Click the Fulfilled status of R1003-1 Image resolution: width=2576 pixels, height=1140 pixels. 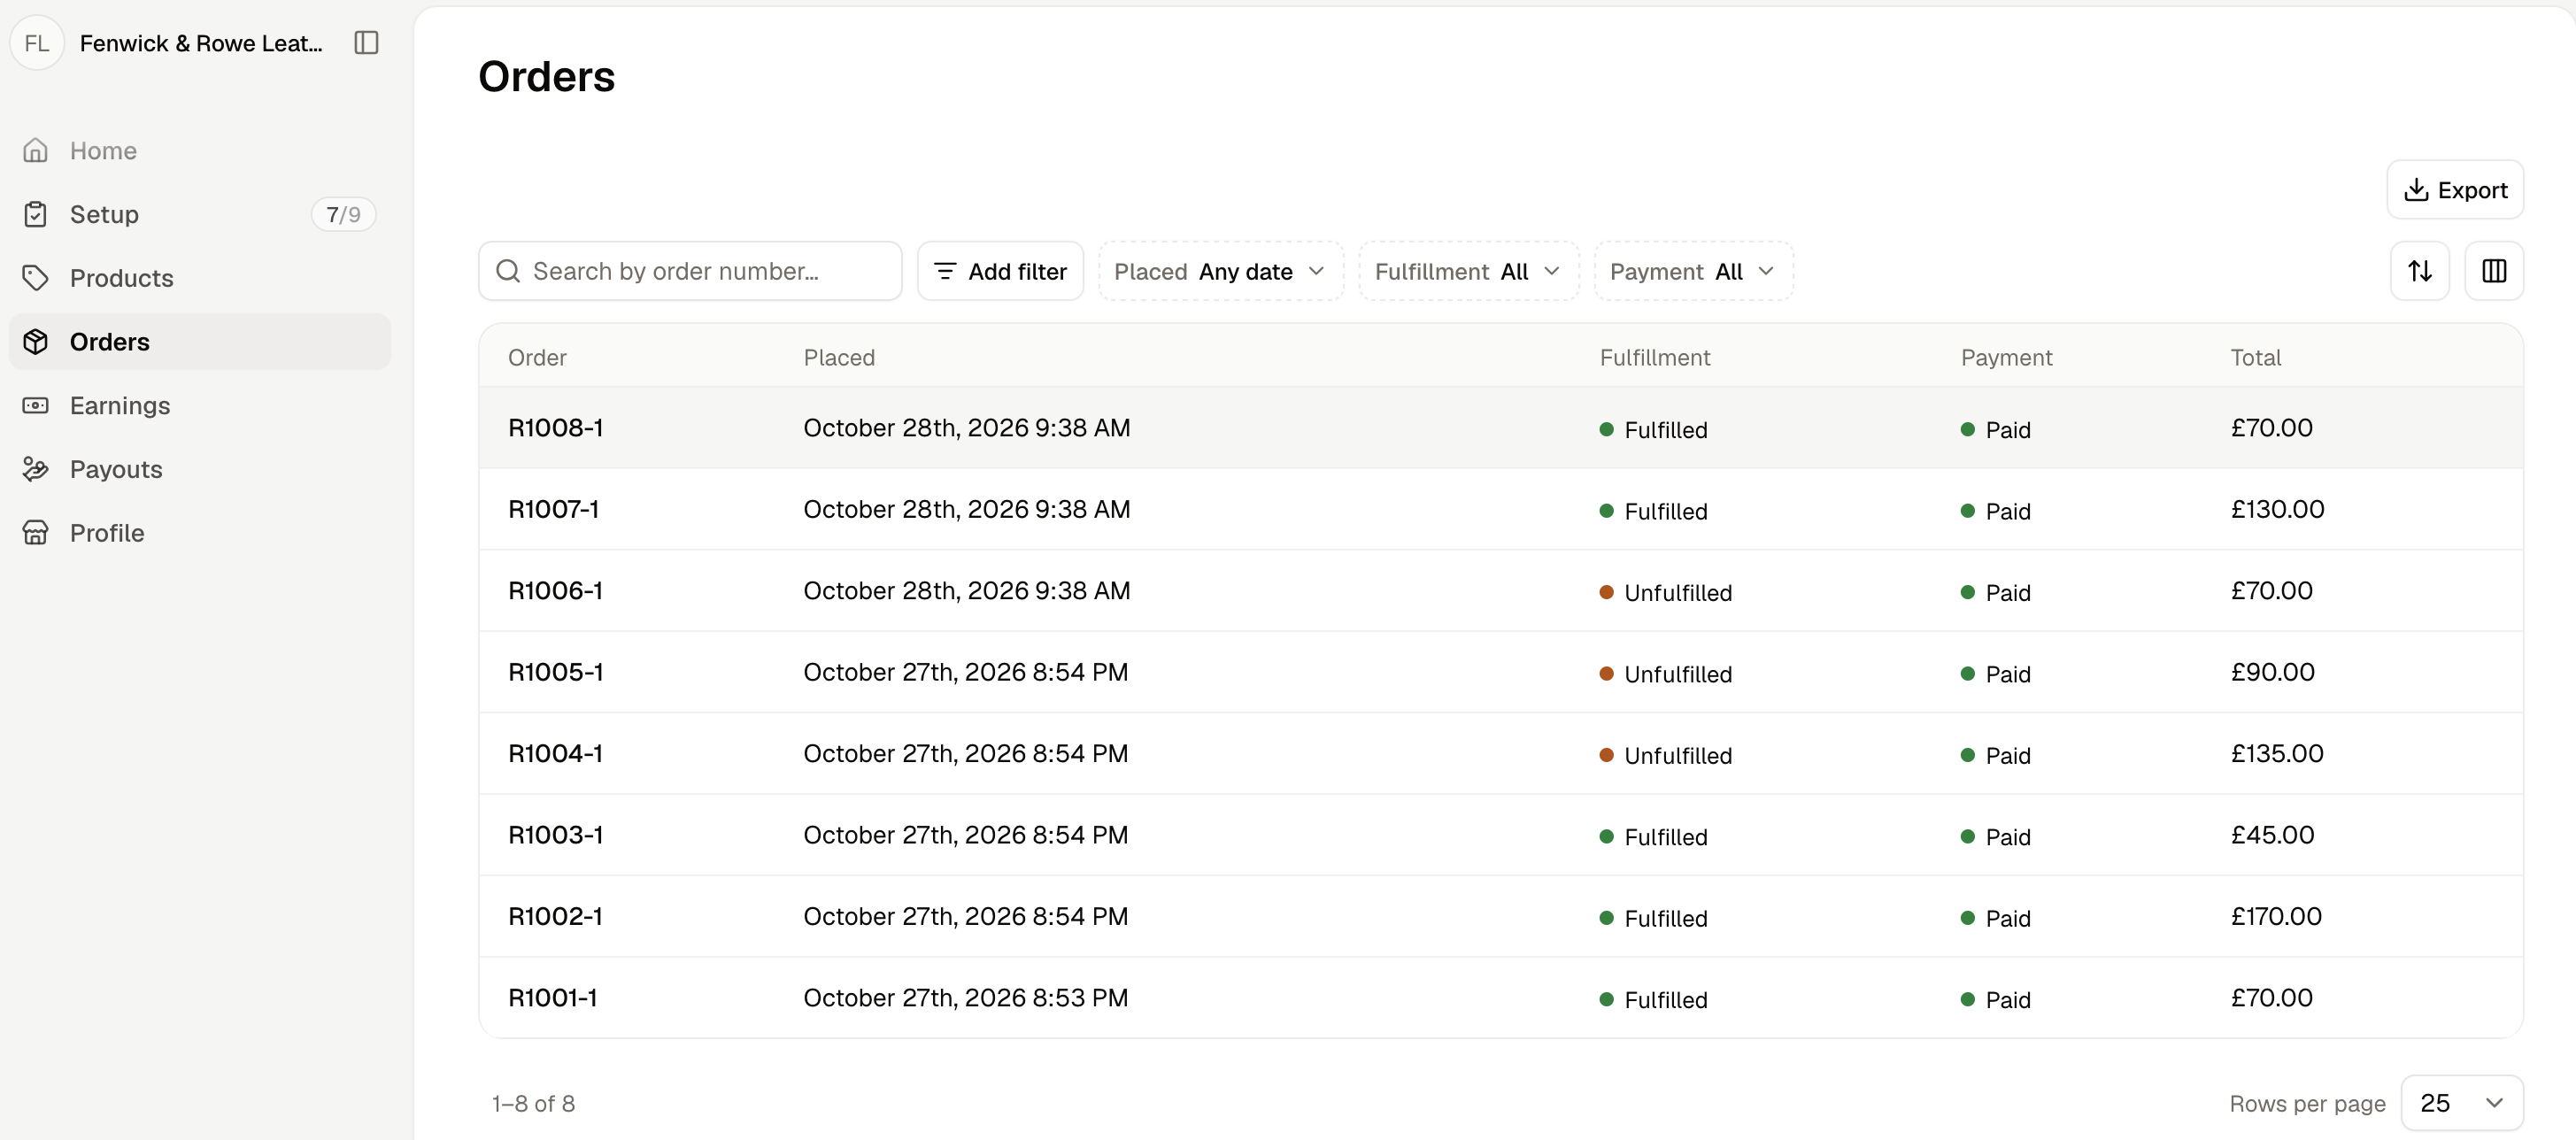1654,837
